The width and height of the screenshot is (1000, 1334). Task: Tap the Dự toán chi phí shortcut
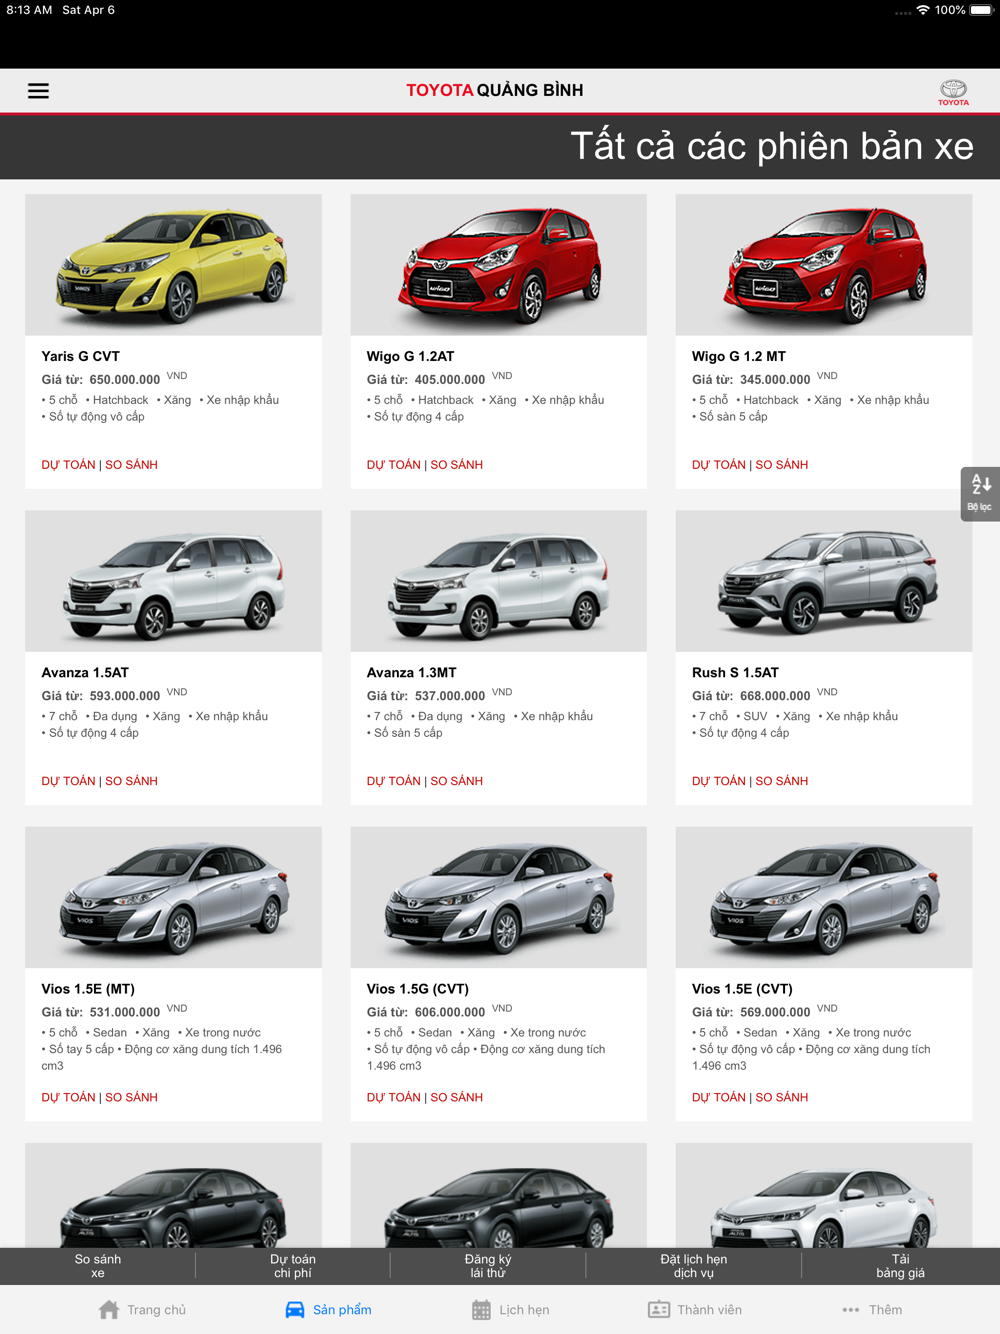293,1266
